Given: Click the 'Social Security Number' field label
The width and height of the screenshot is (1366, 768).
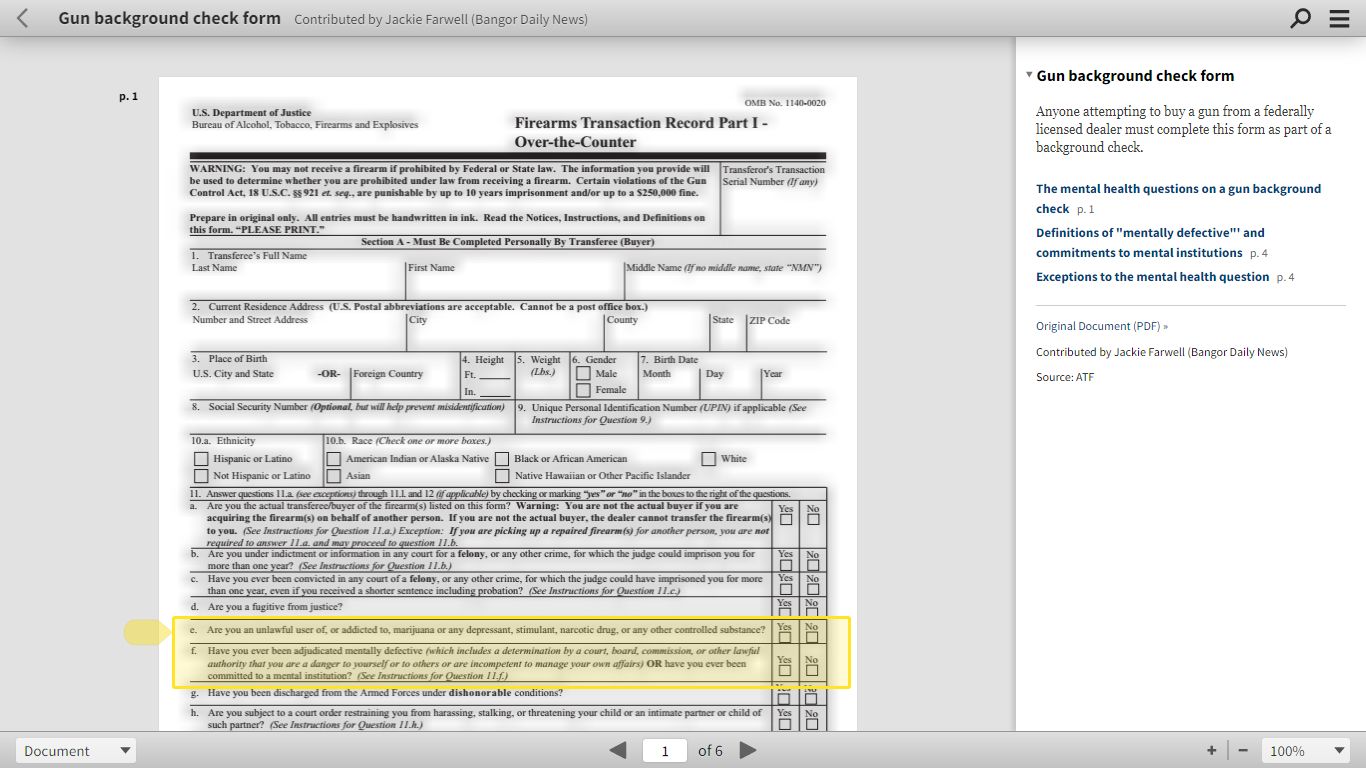Looking at the screenshot, I should [350, 407].
